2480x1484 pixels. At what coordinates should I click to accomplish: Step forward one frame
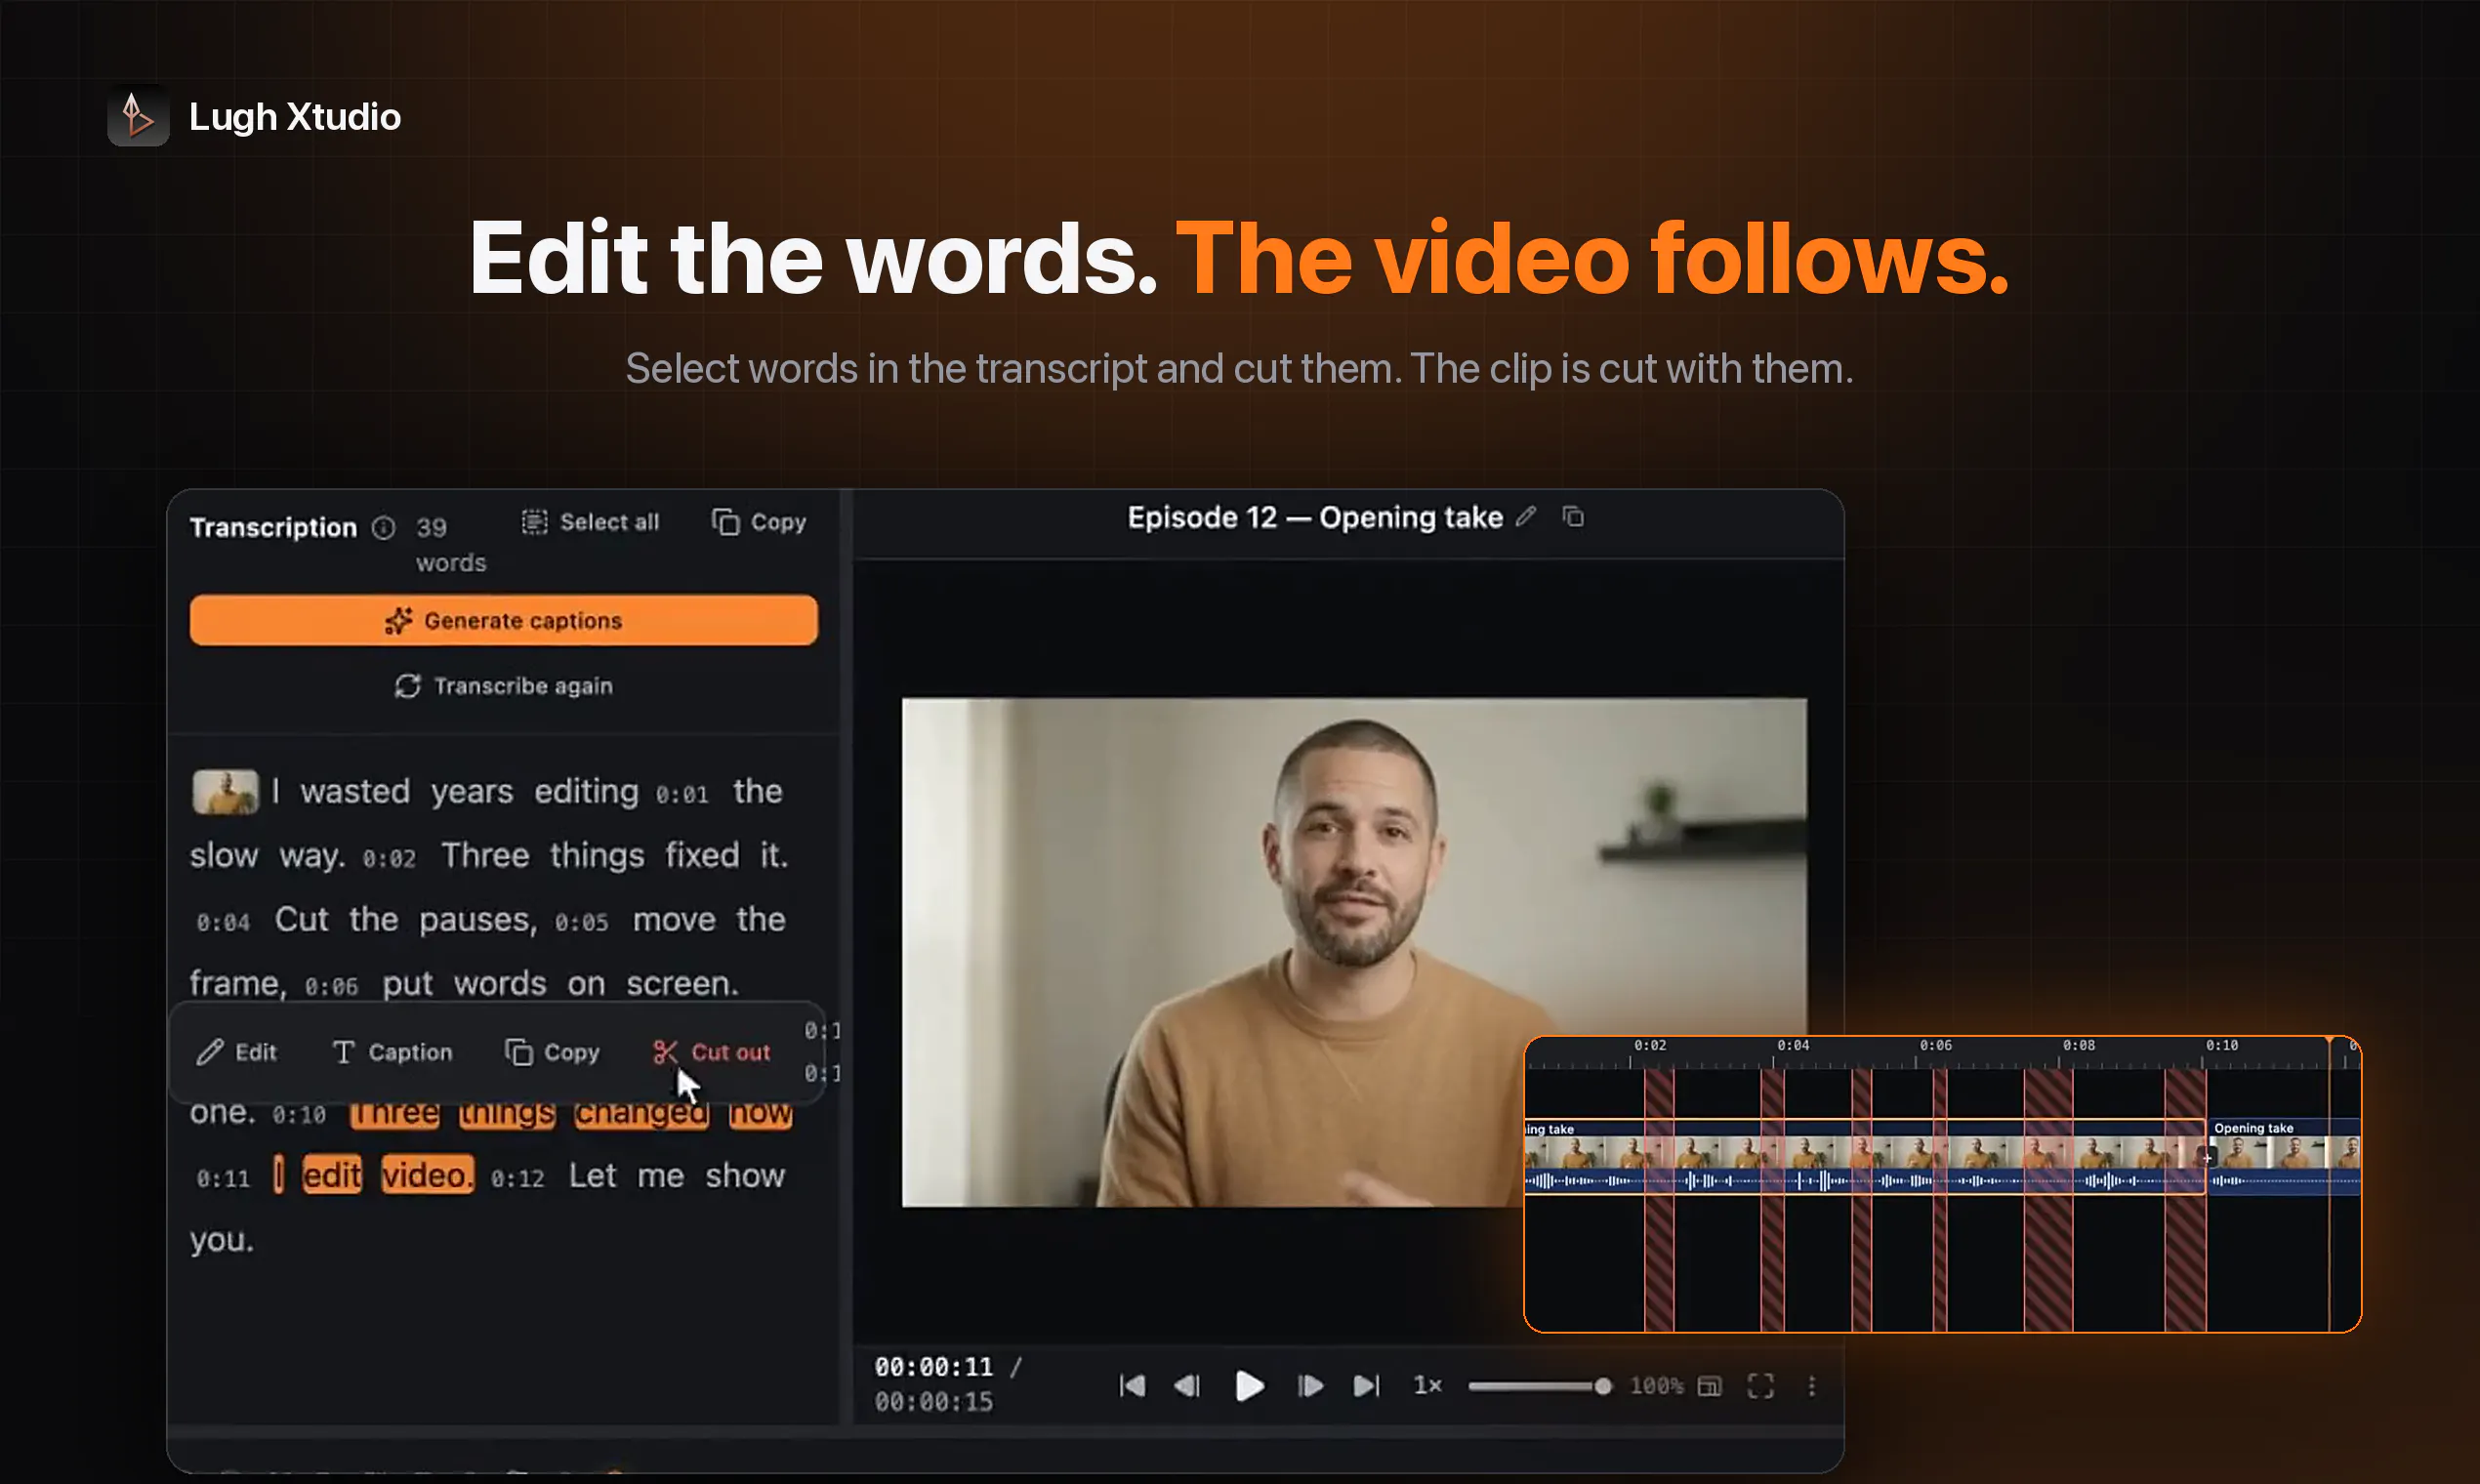coord(1310,1386)
